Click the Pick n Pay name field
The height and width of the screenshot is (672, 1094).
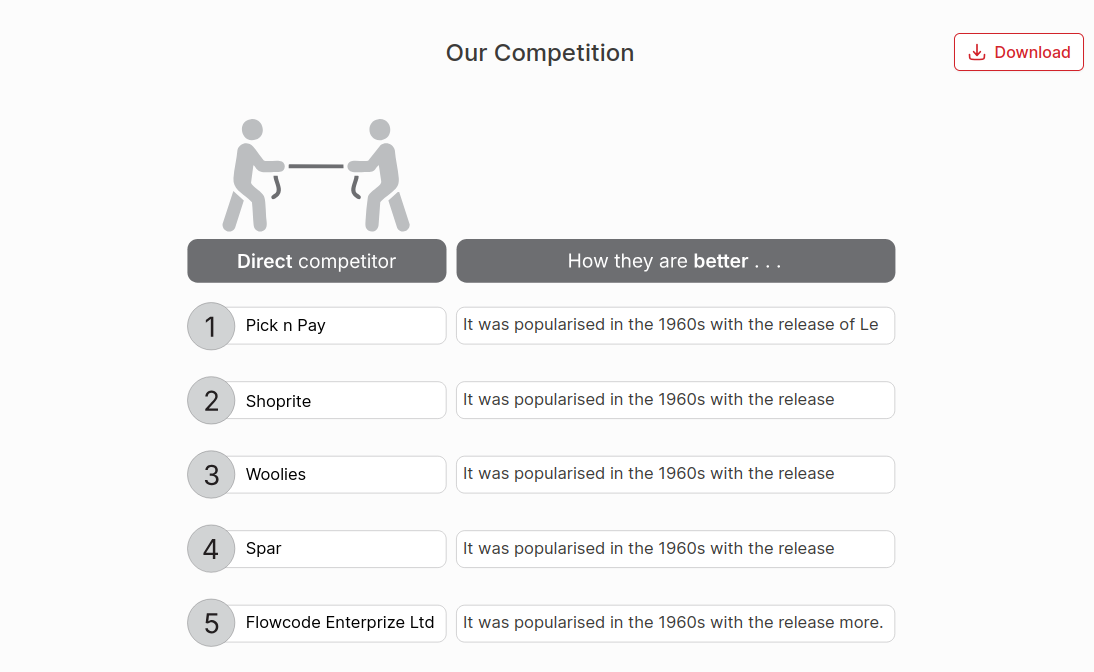click(x=340, y=325)
